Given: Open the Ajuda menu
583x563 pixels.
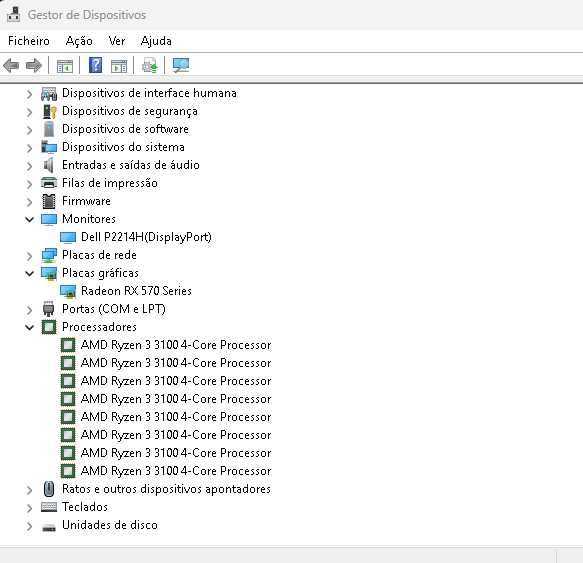Looking at the screenshot, I should (x=156, y=41).
